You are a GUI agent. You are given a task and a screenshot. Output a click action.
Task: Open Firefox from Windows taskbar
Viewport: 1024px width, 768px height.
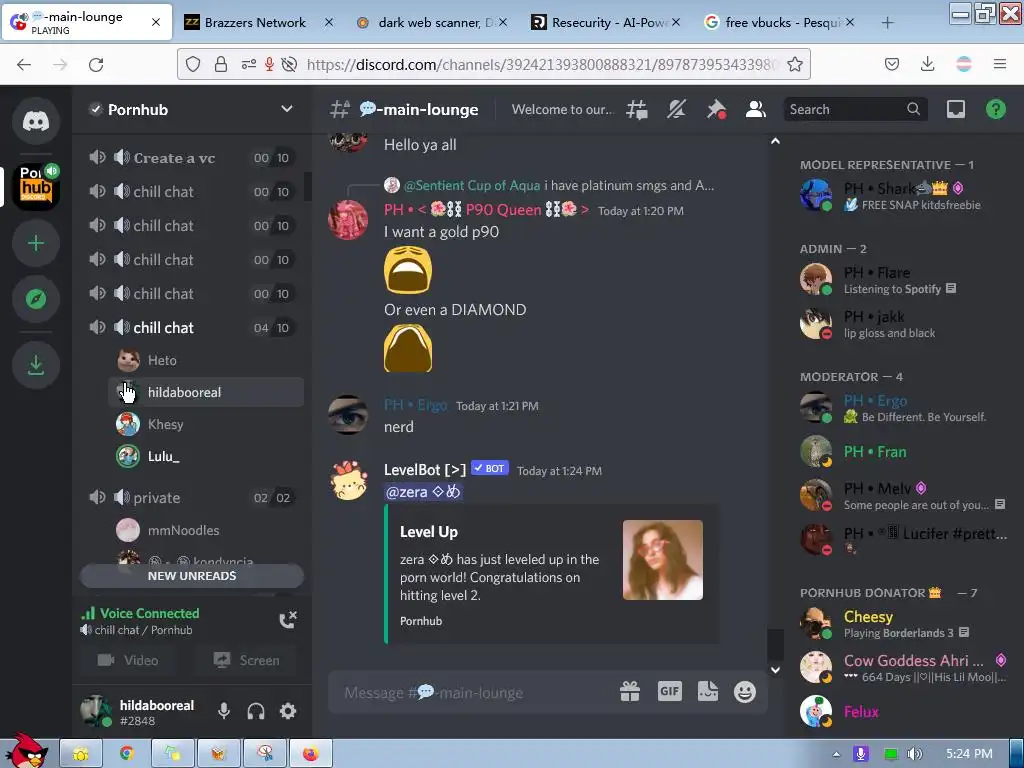pos(311,754)
